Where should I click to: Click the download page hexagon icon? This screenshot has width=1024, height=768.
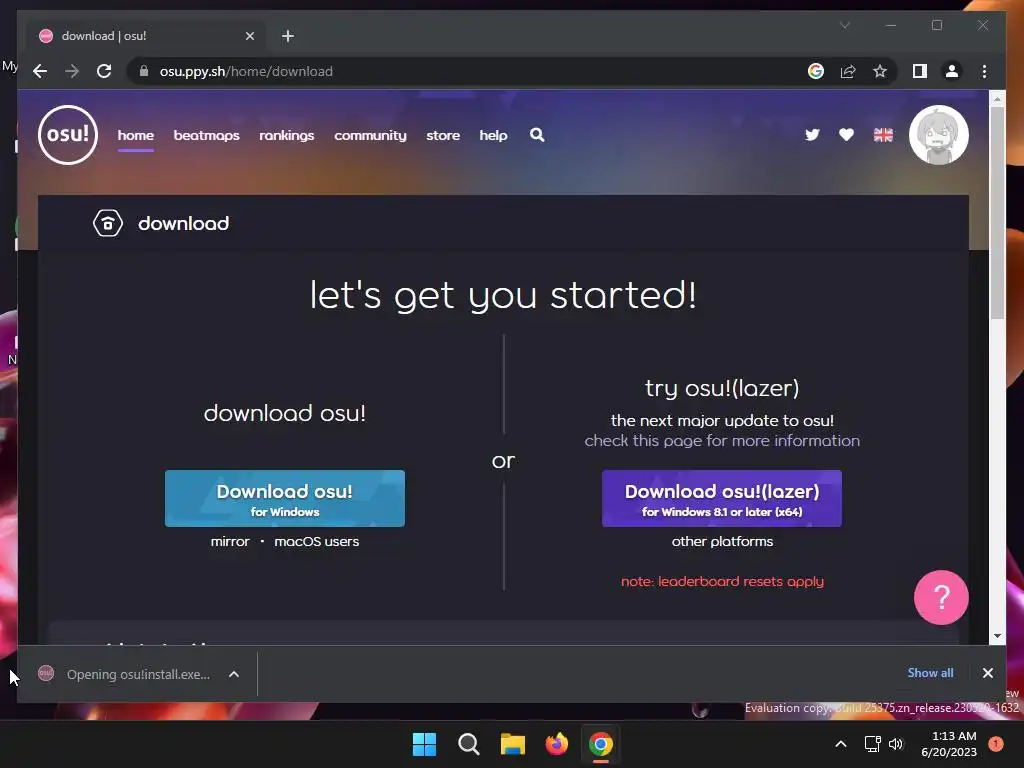pyautogui.click(x=108, y=223)
